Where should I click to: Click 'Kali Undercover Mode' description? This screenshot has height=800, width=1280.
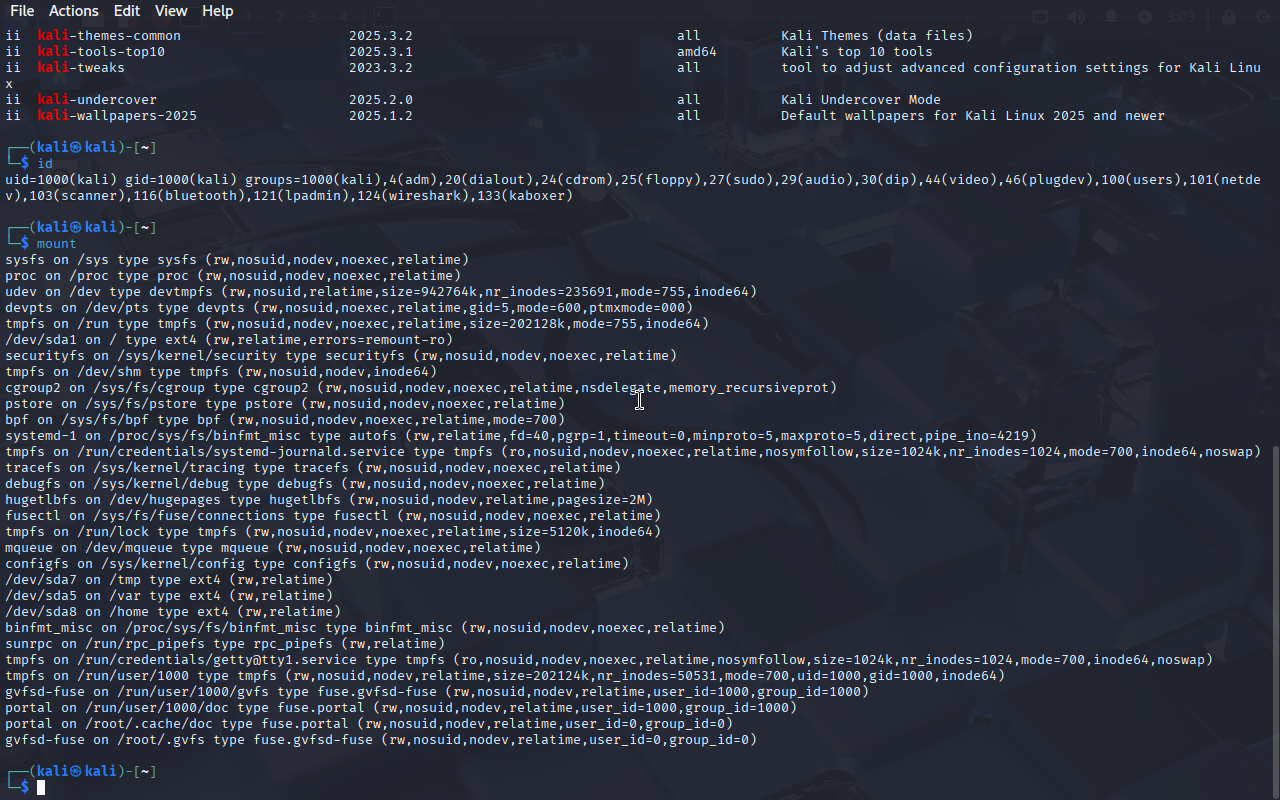[861, 100]
